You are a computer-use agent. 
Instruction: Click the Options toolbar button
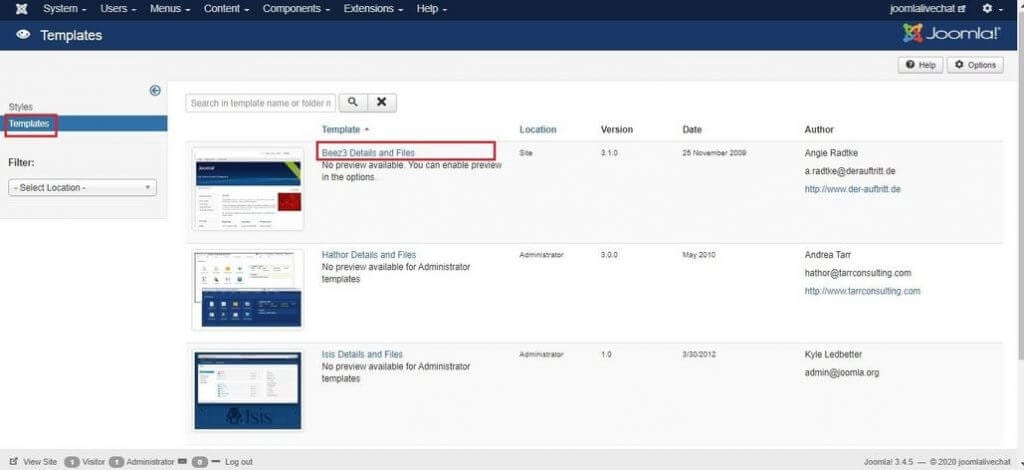click(975, 65)
